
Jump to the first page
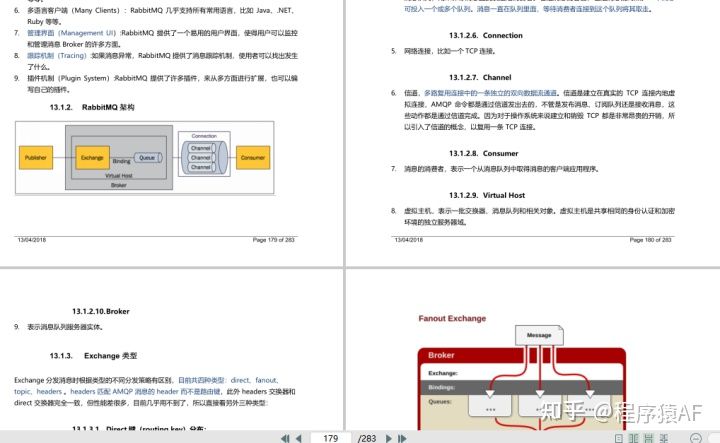285,438
